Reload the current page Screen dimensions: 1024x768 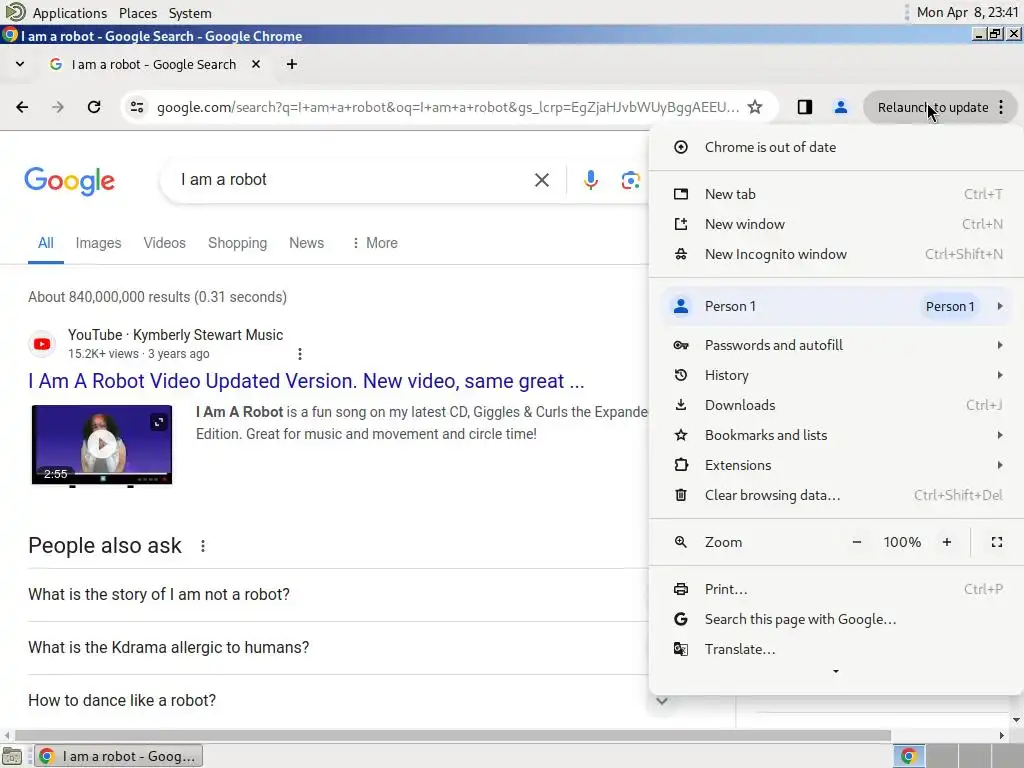tap(94, 107)
